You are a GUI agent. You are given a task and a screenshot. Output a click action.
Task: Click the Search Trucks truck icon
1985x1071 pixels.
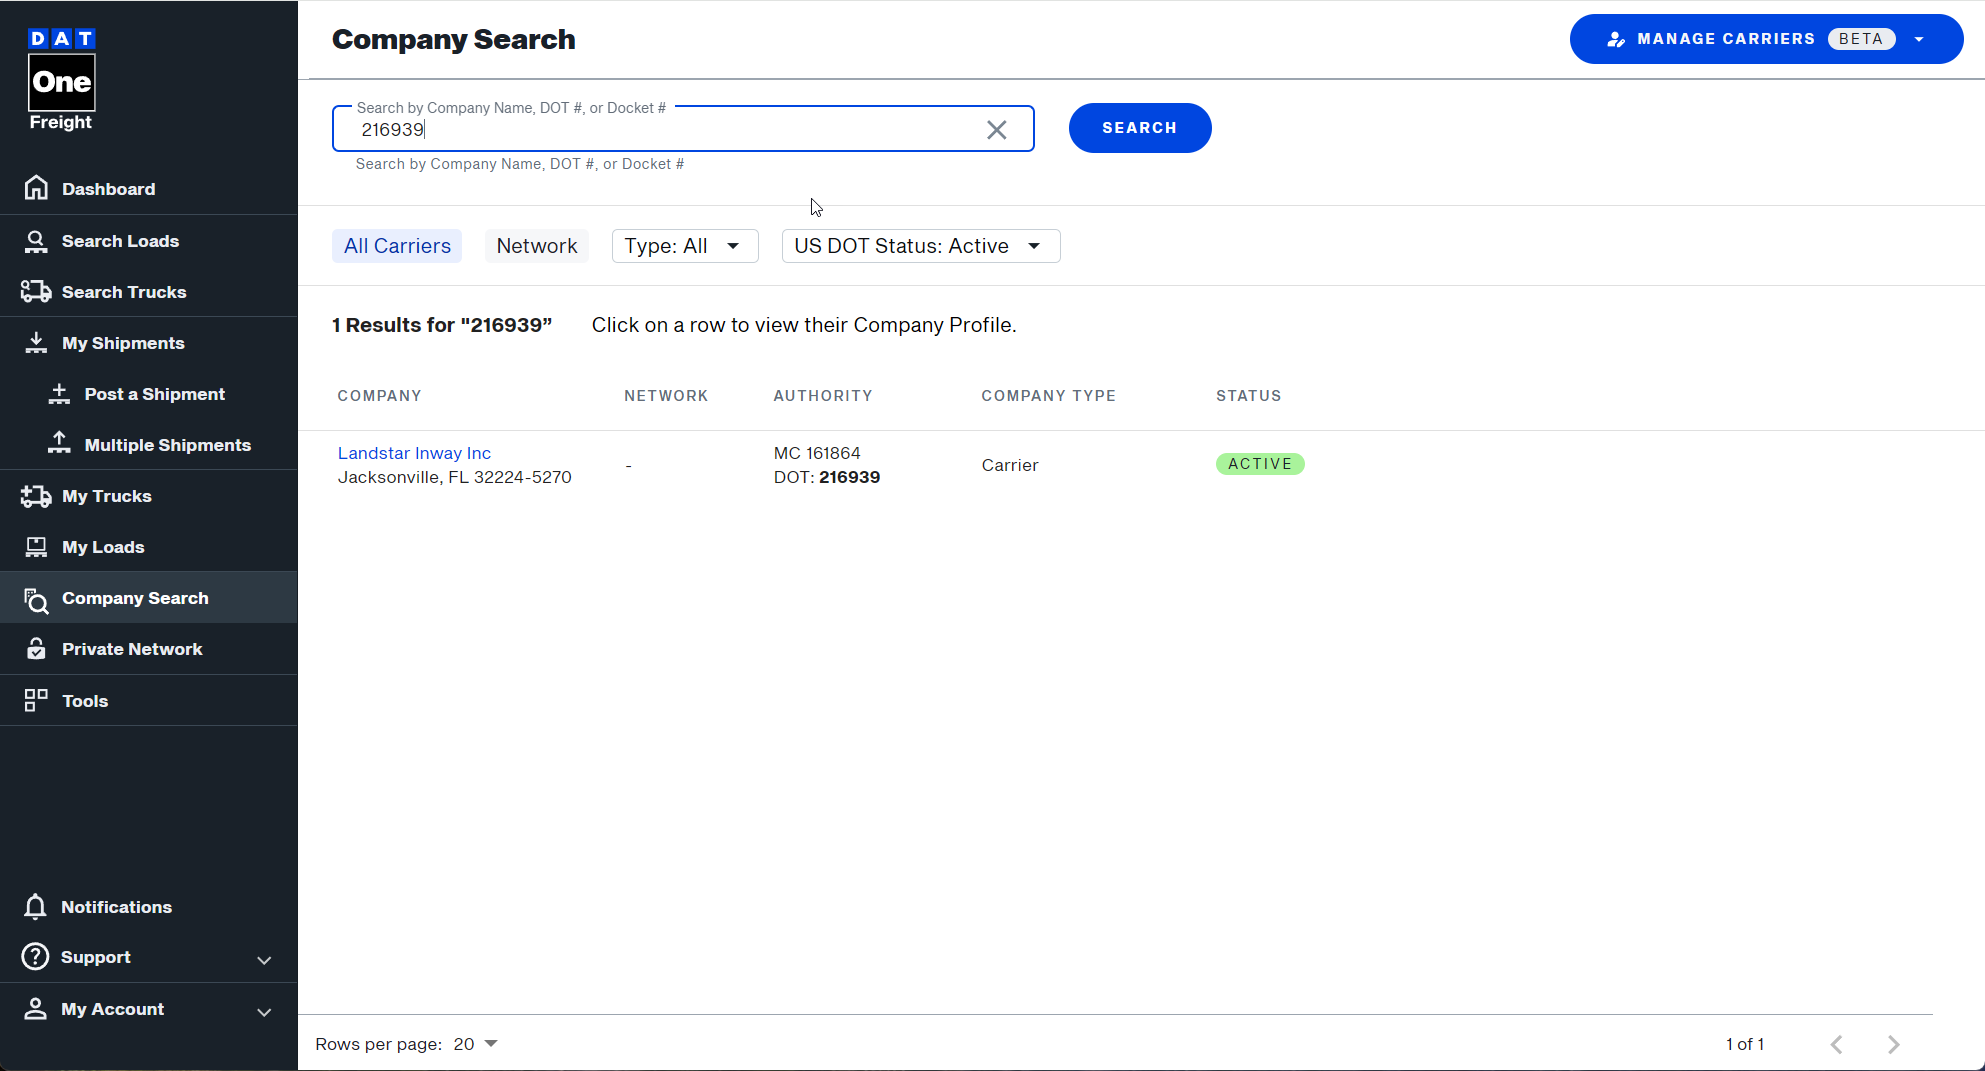pyautogui.click(x=36, y=292)
